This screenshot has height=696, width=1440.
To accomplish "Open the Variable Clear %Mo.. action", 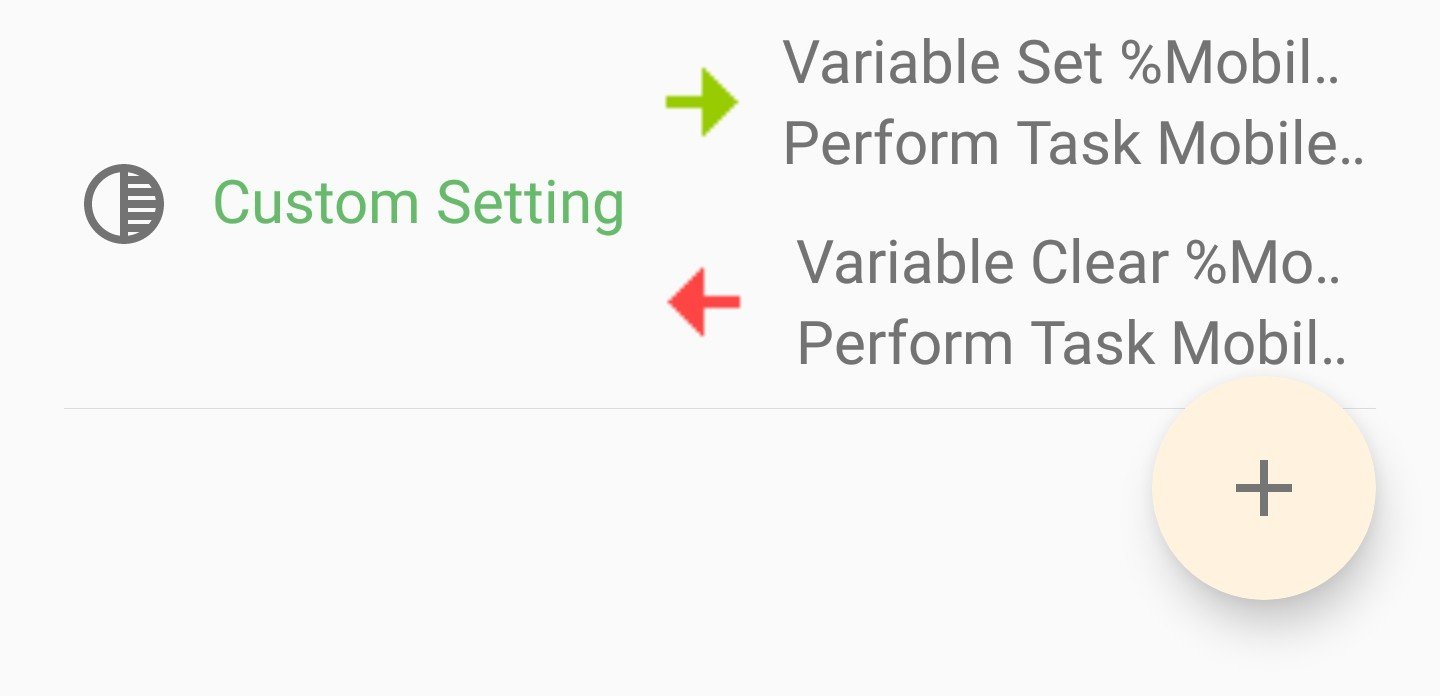I will pyautogui.click(x=1068, y=263).
